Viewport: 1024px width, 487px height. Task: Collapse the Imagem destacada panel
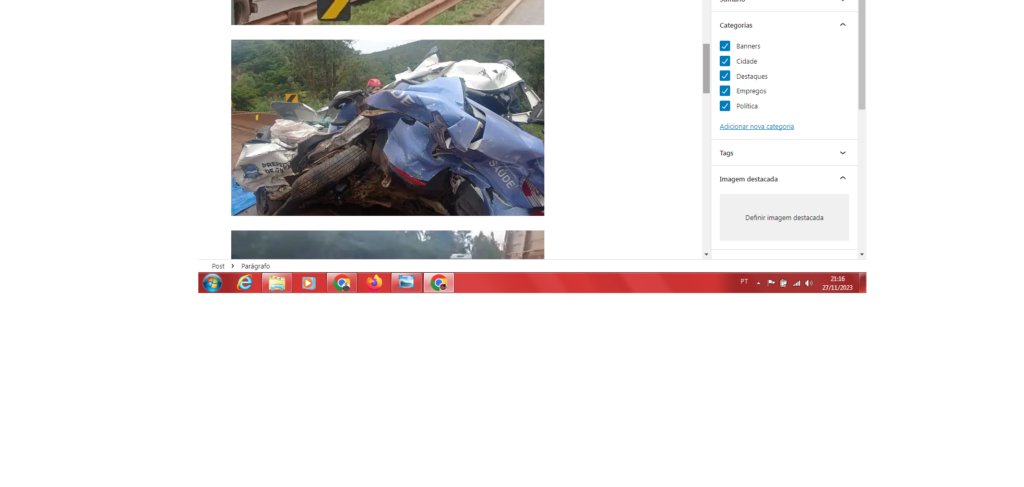pos(784,178)
